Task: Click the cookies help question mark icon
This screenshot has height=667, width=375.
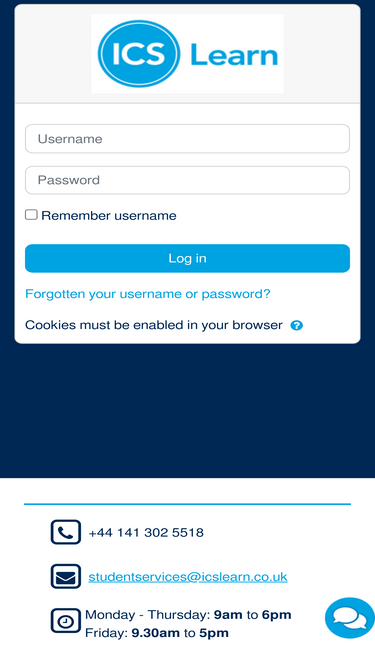Action: (296, 326)
